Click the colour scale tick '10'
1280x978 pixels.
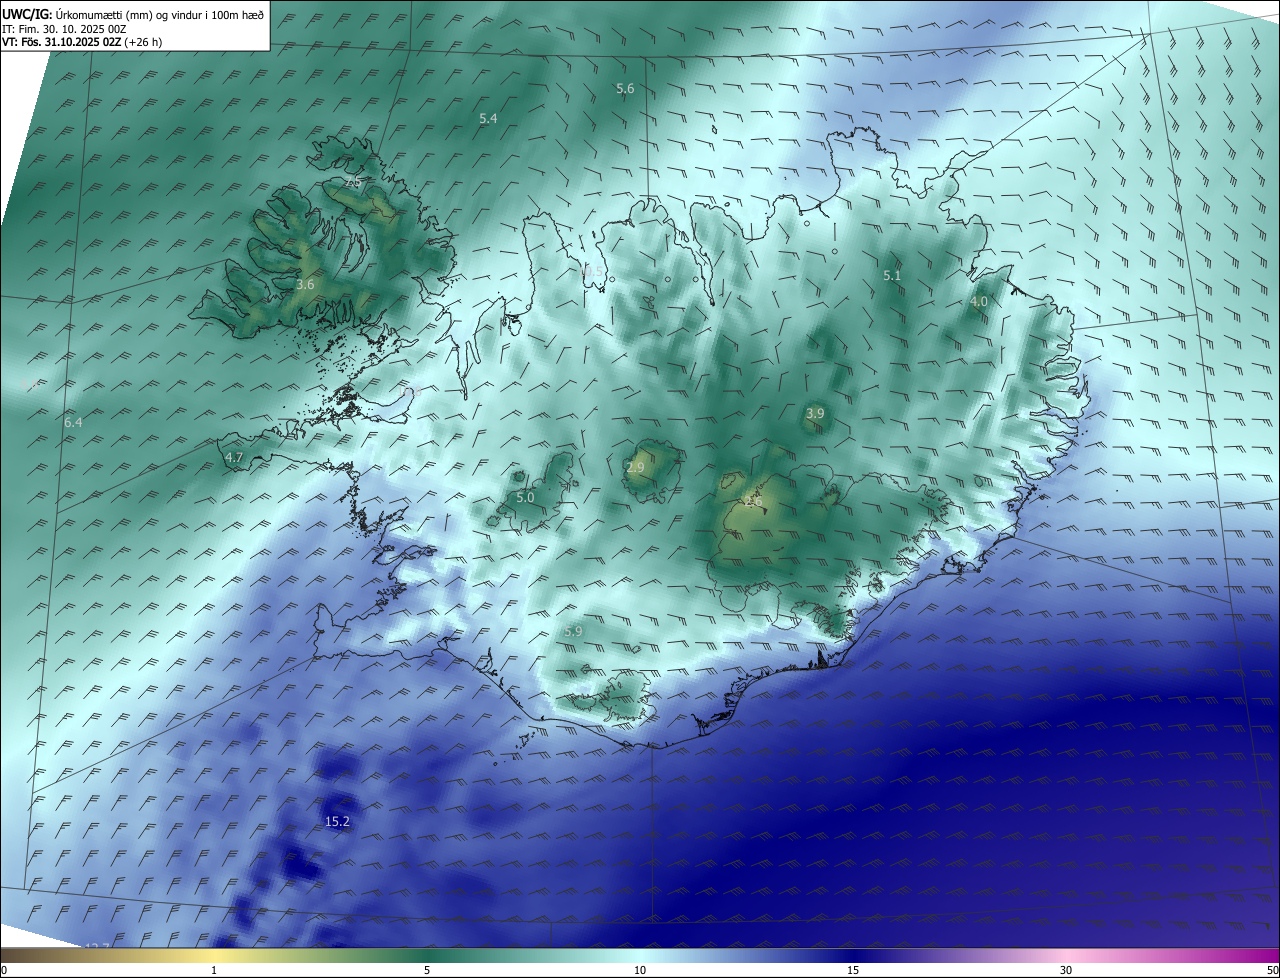(640, 970)
